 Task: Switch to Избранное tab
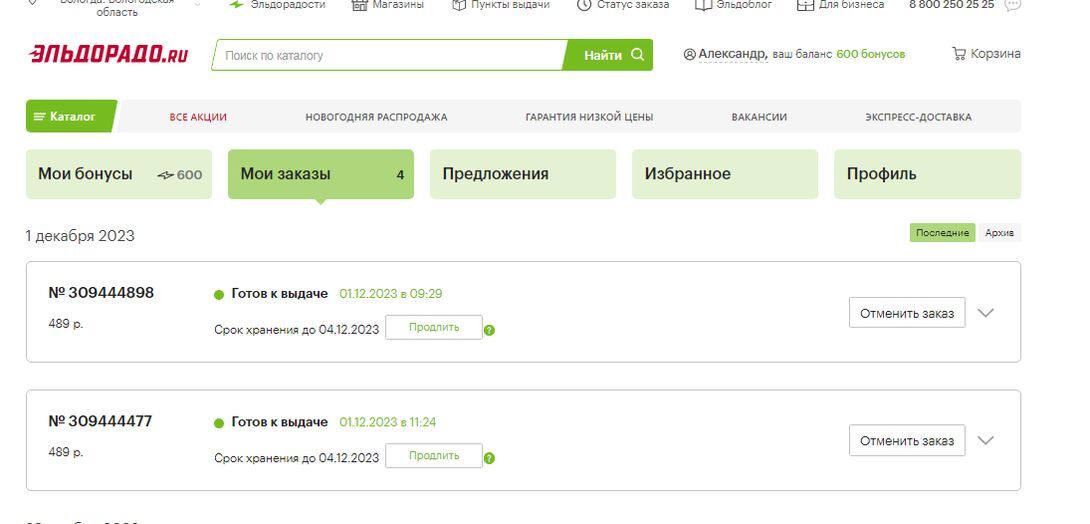click(x=725, y=174)
